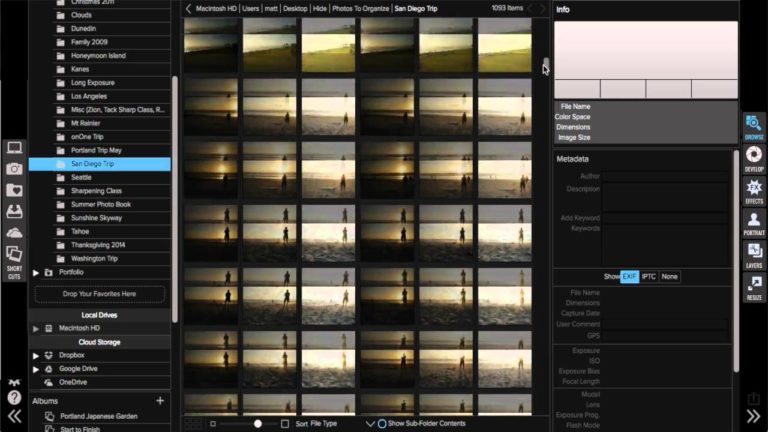The width and height of the screenshot is (768, 432).
Task: Click Drop Your Favorites Here box
Action: coord(99,294)
